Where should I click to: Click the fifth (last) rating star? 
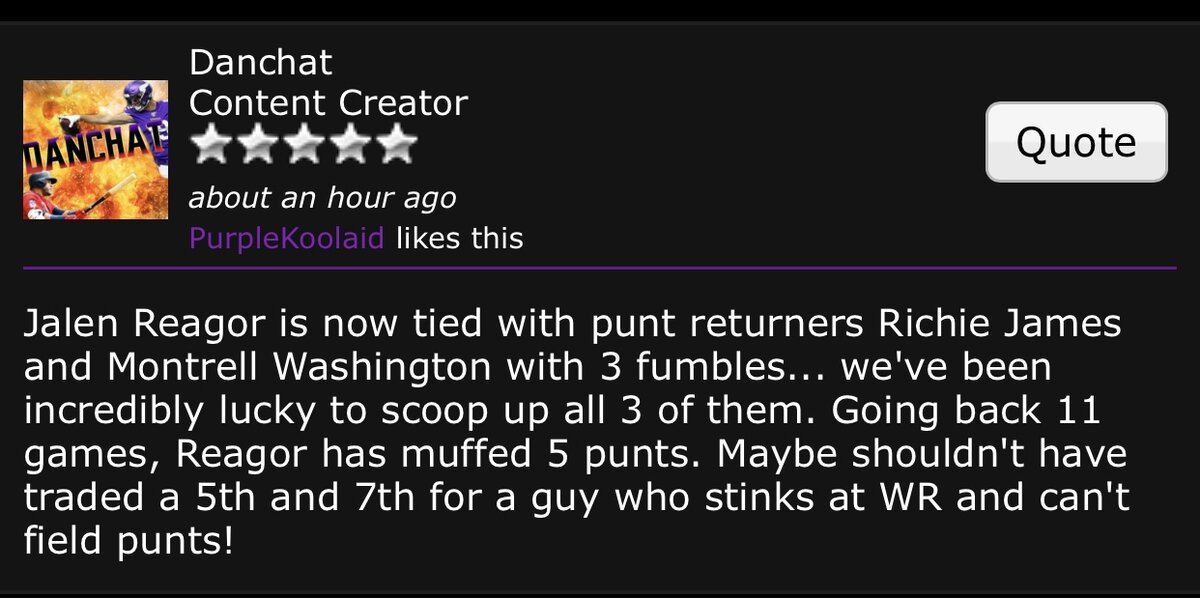396,146
